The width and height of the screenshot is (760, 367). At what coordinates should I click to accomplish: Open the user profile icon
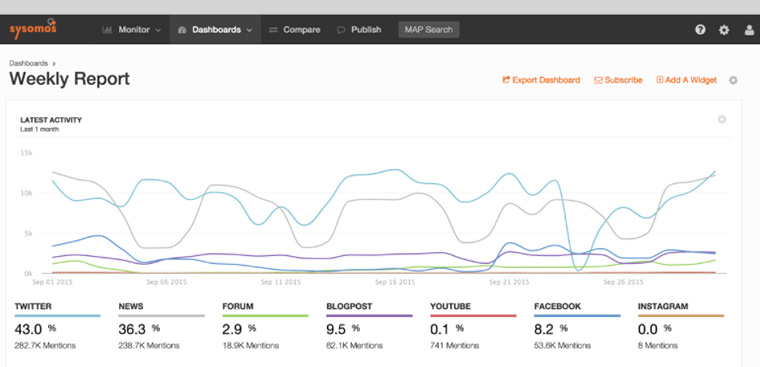tap(749, 30)
